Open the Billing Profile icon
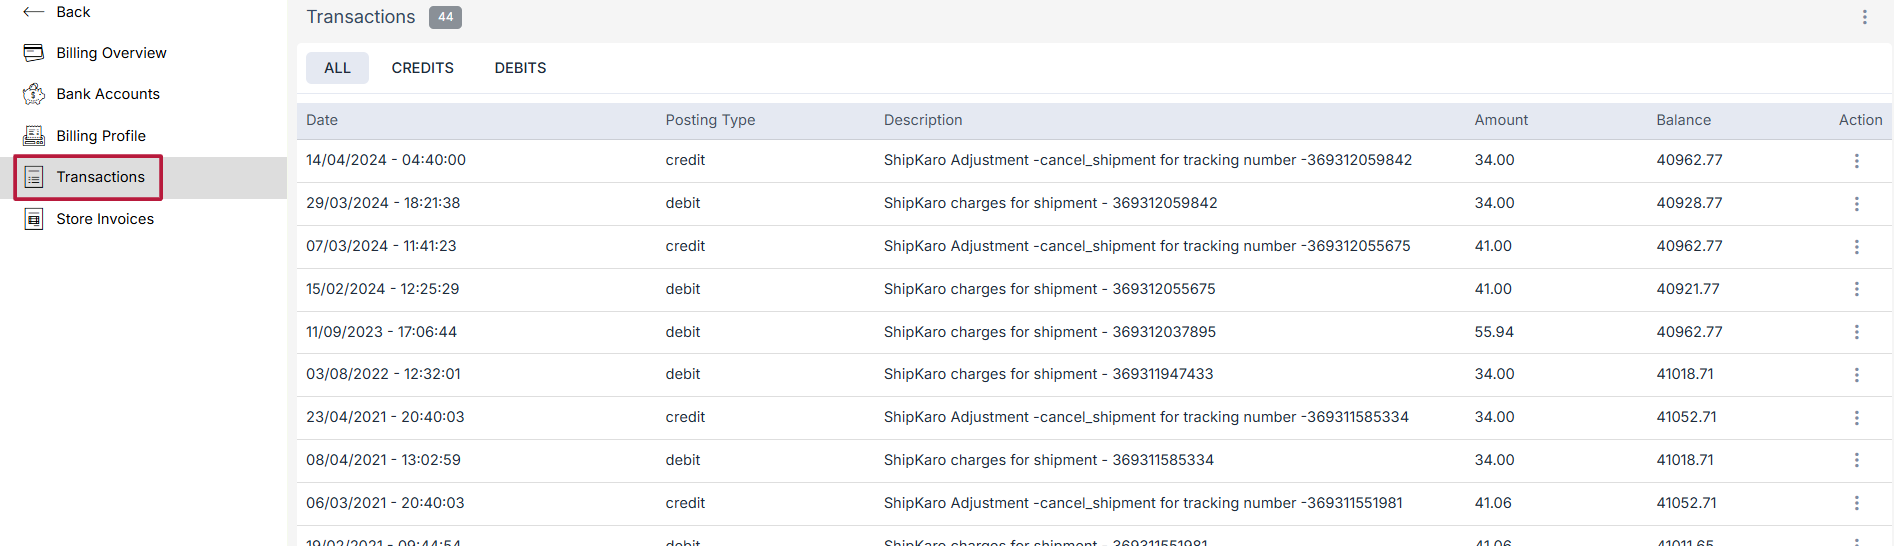Screen dimensions: 1894x546 pos(34,136)
